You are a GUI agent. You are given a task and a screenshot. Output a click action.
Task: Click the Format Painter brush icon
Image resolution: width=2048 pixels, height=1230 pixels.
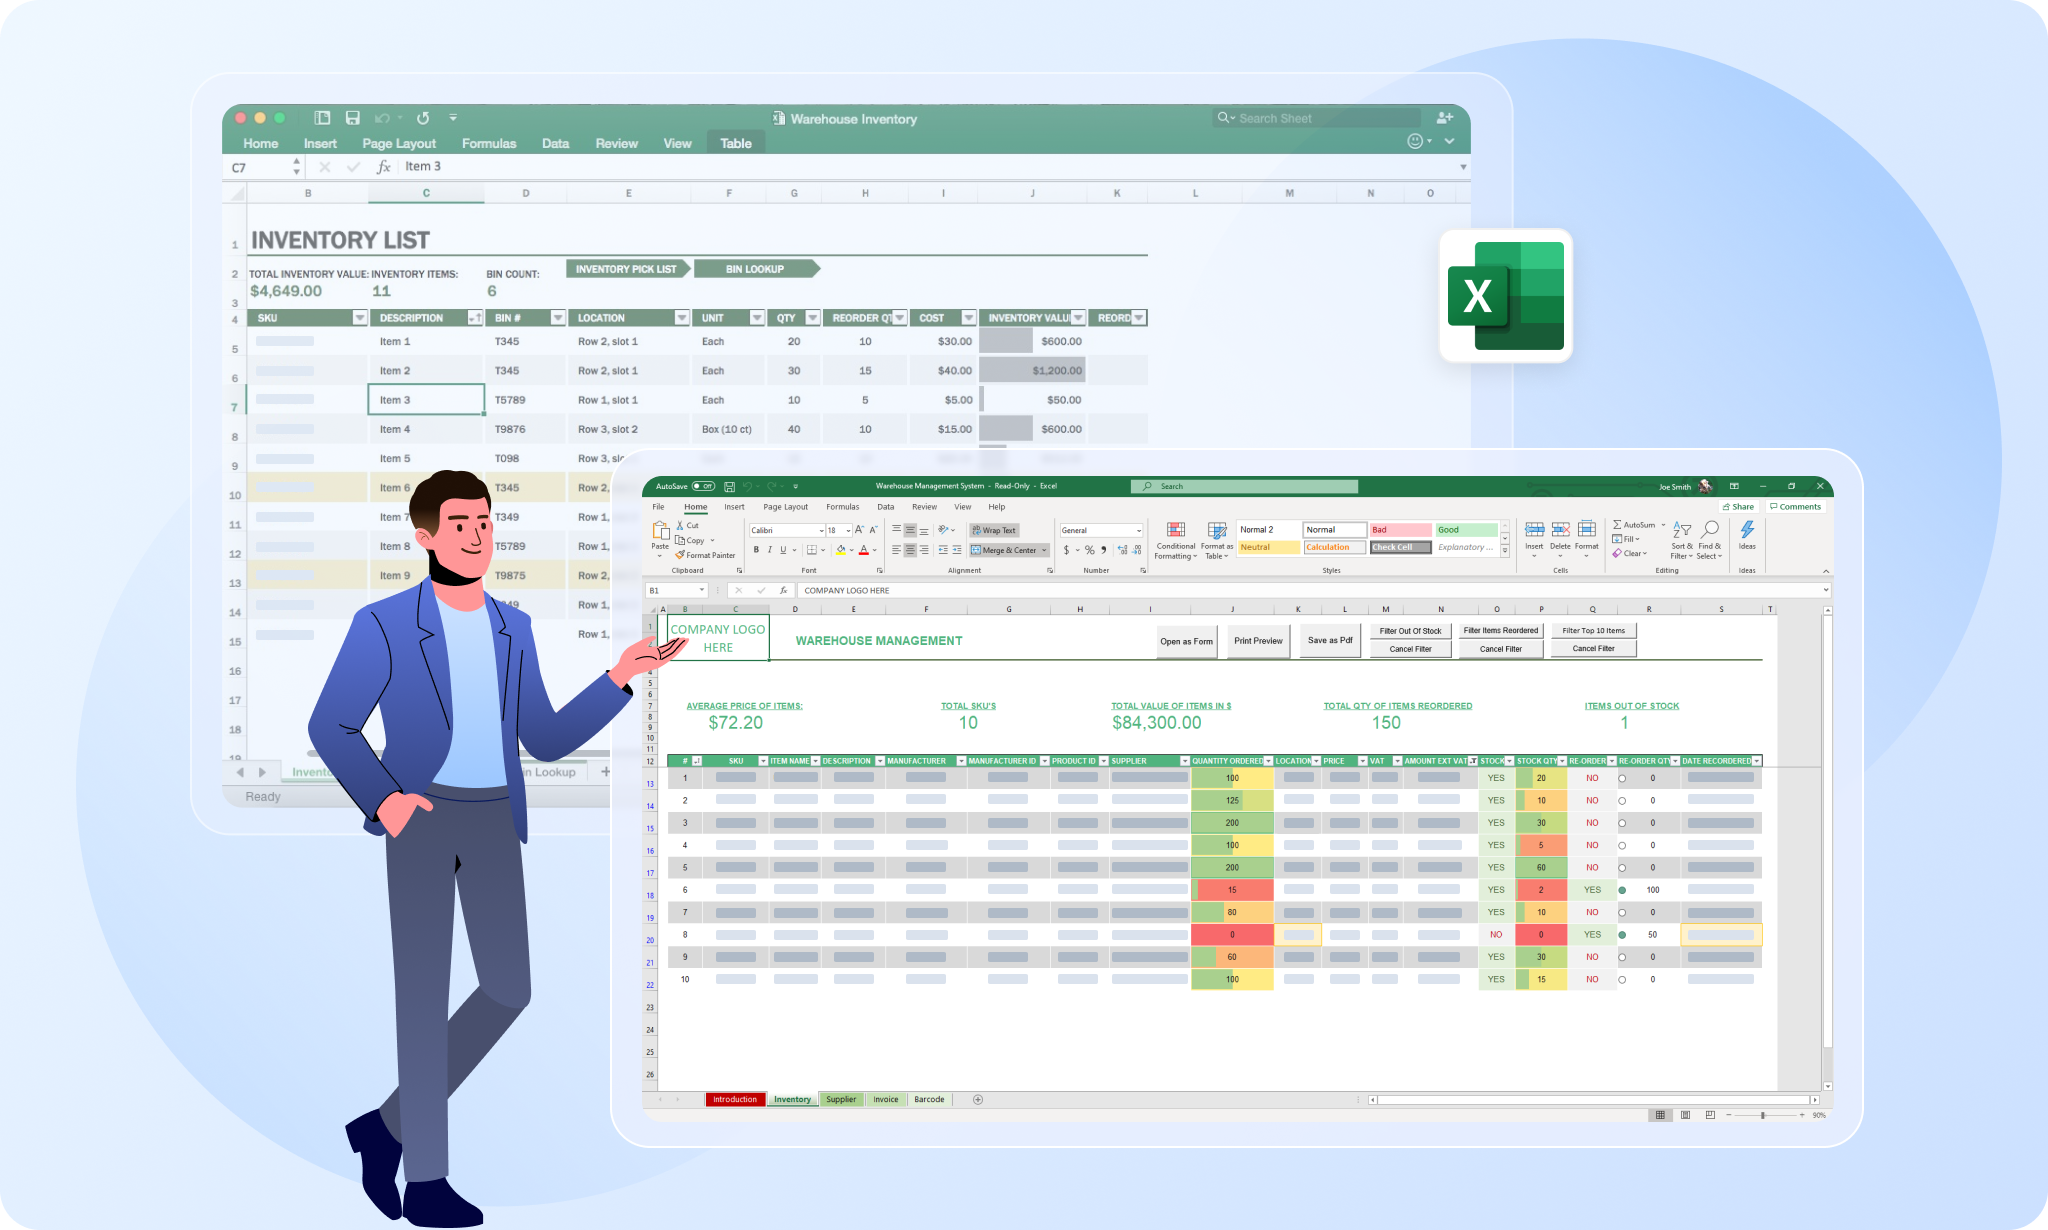(x=680, y=555)
